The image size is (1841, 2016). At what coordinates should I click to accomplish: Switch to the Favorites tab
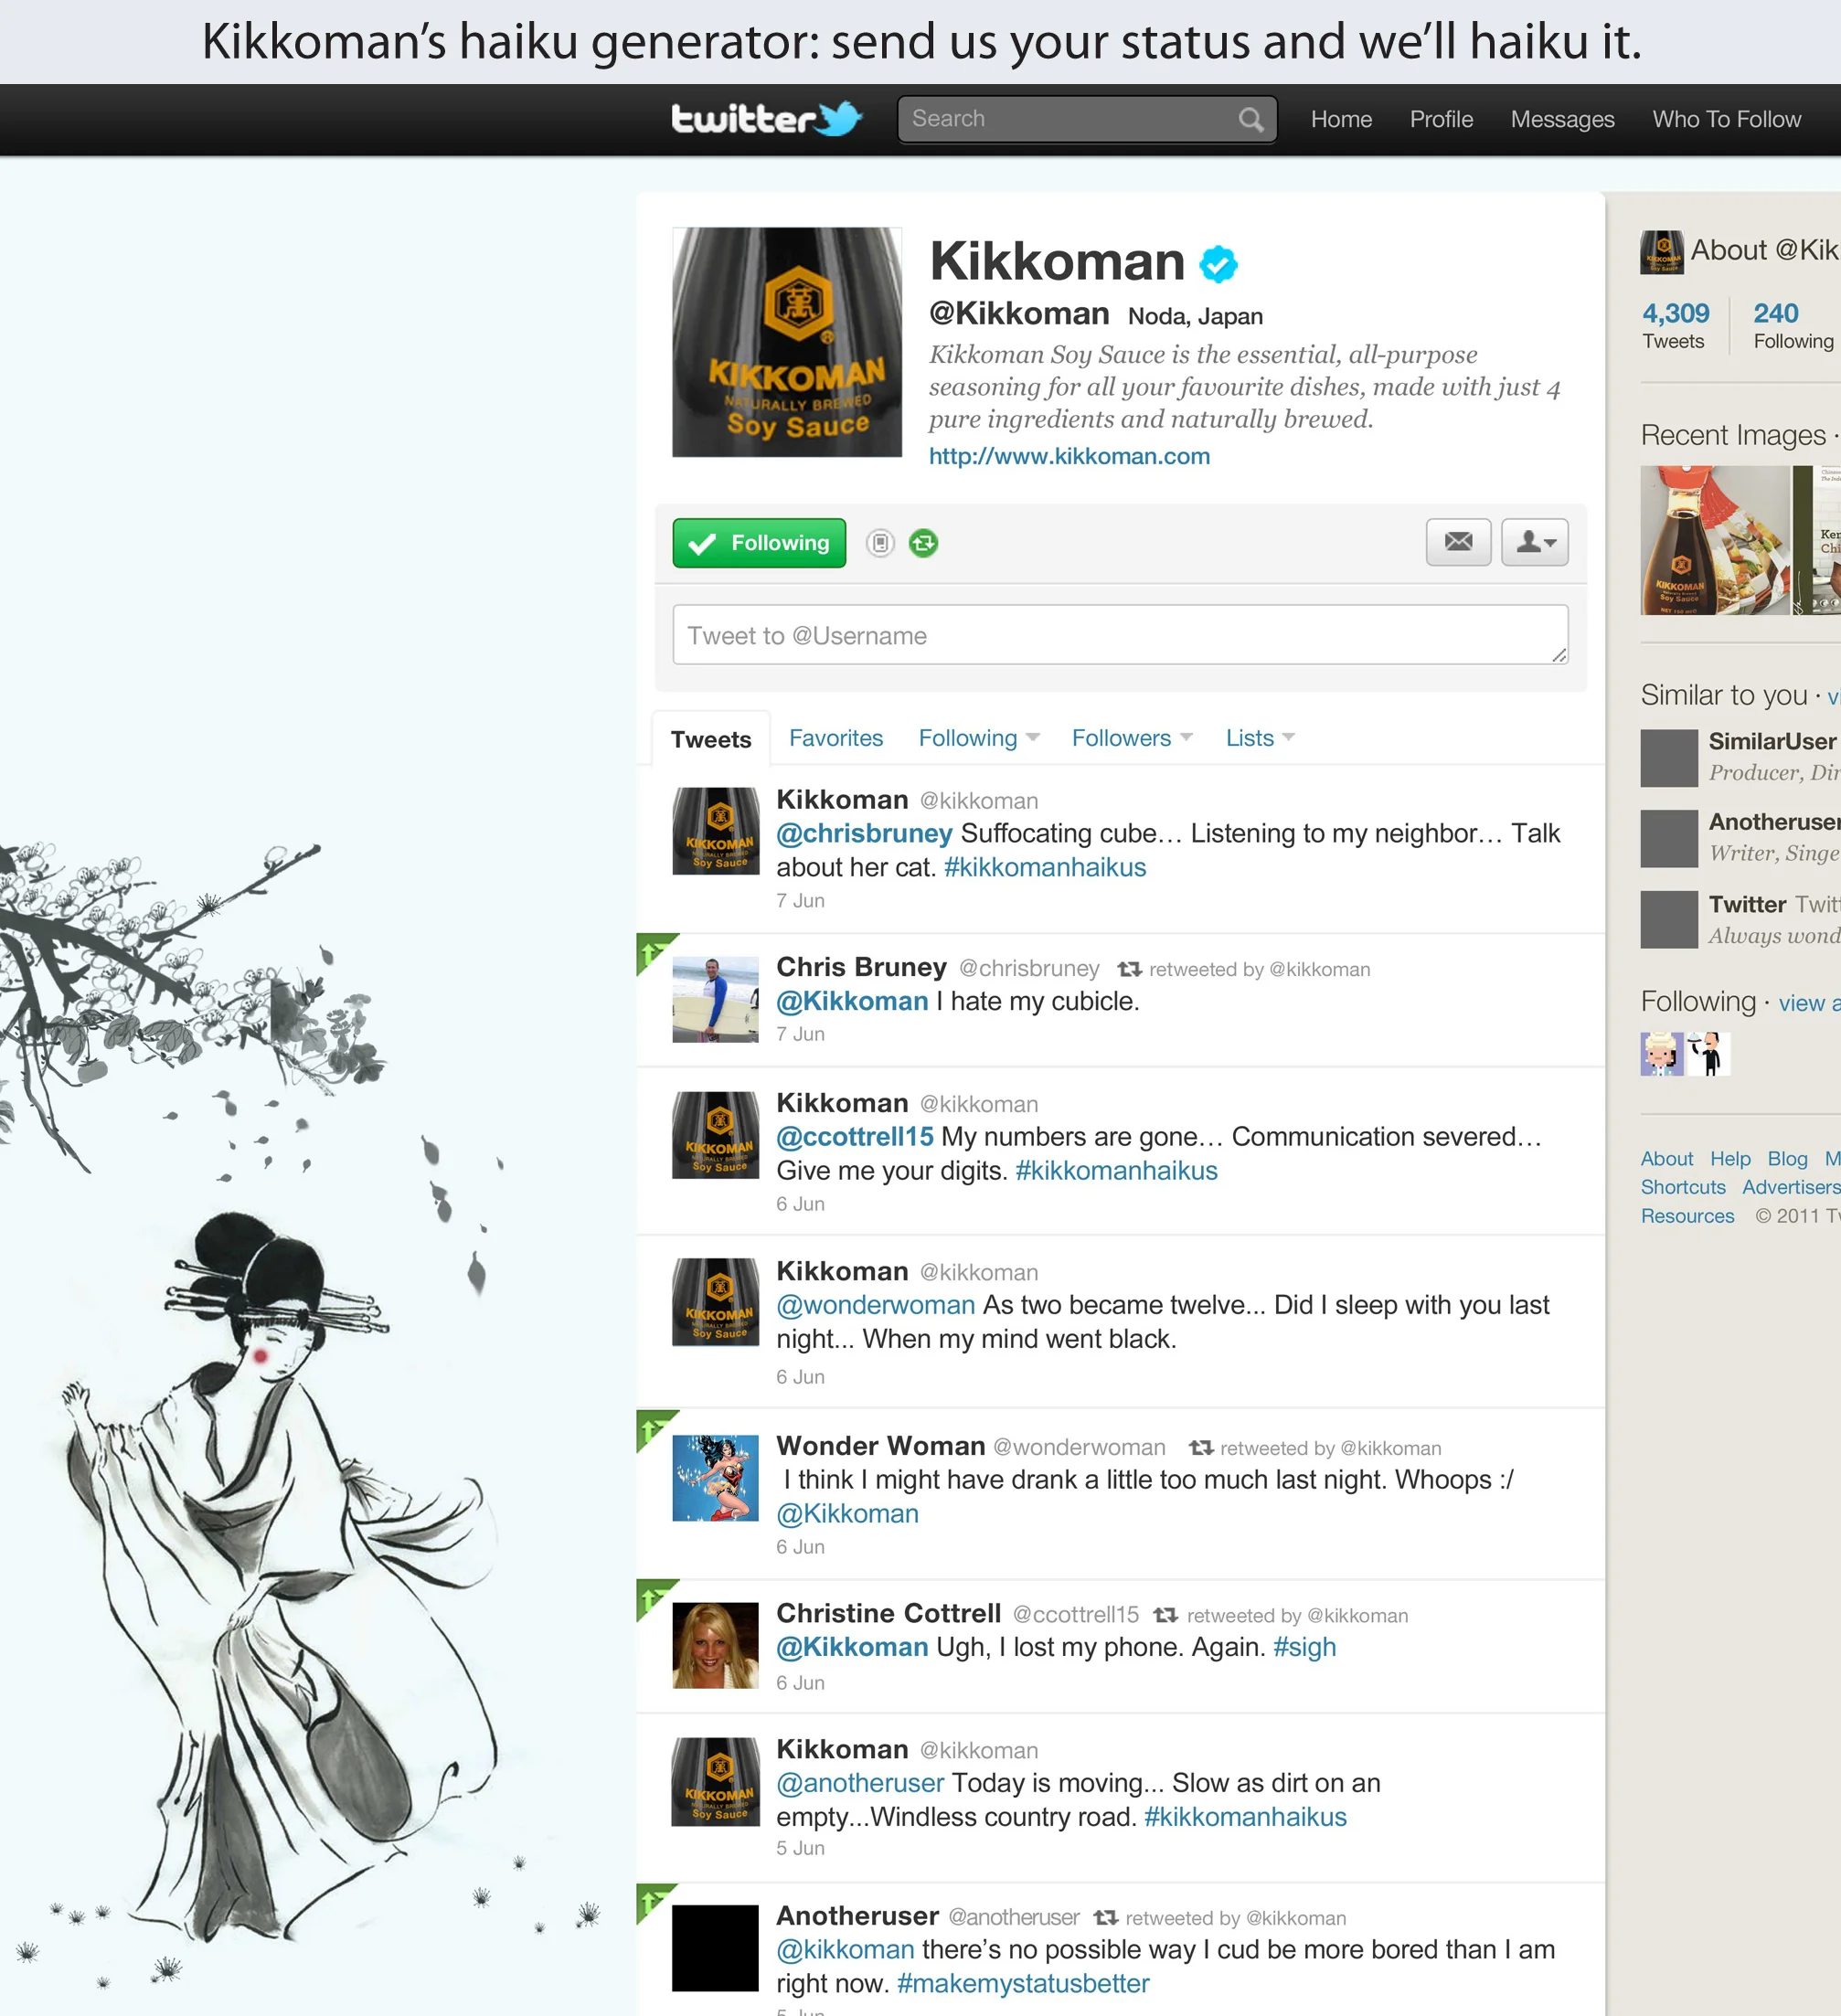(x=836, y=738)
